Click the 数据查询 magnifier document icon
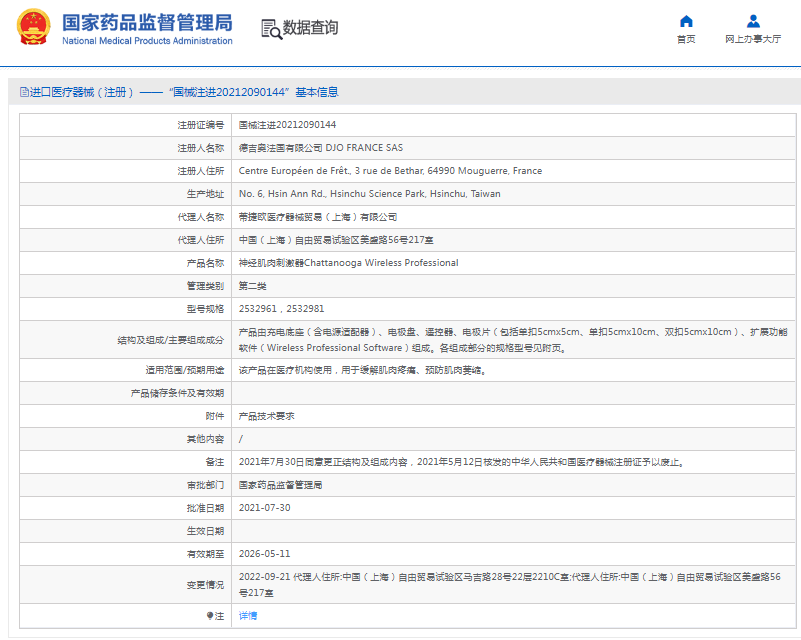This screenshot has height=640, width=801. coord(271,29)
